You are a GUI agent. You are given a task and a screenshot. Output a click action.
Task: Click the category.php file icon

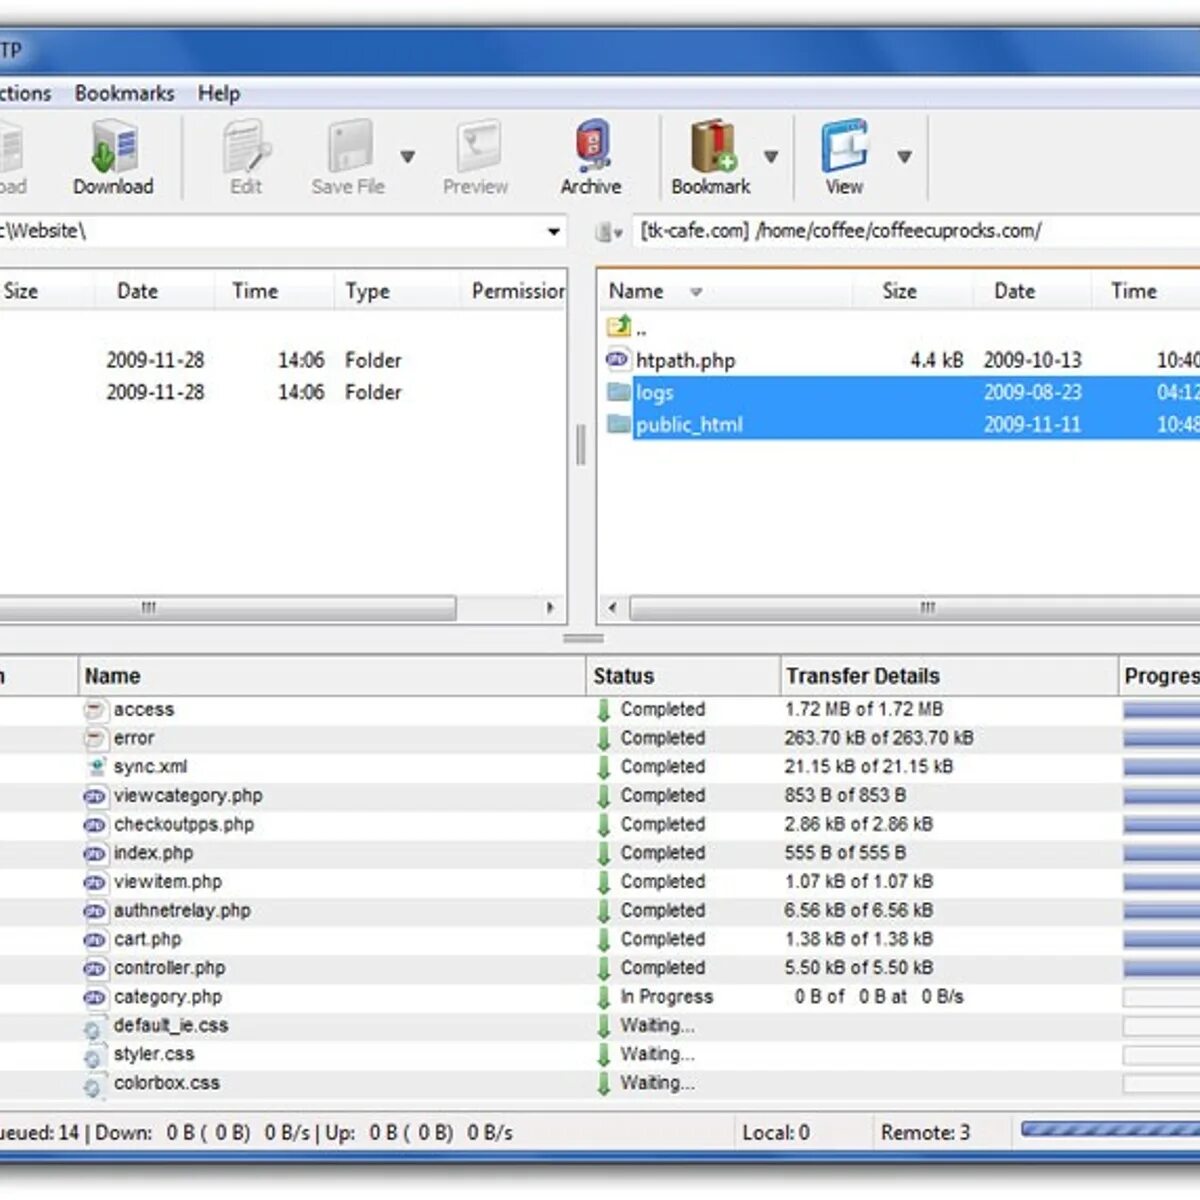click(x=94, y=998)
